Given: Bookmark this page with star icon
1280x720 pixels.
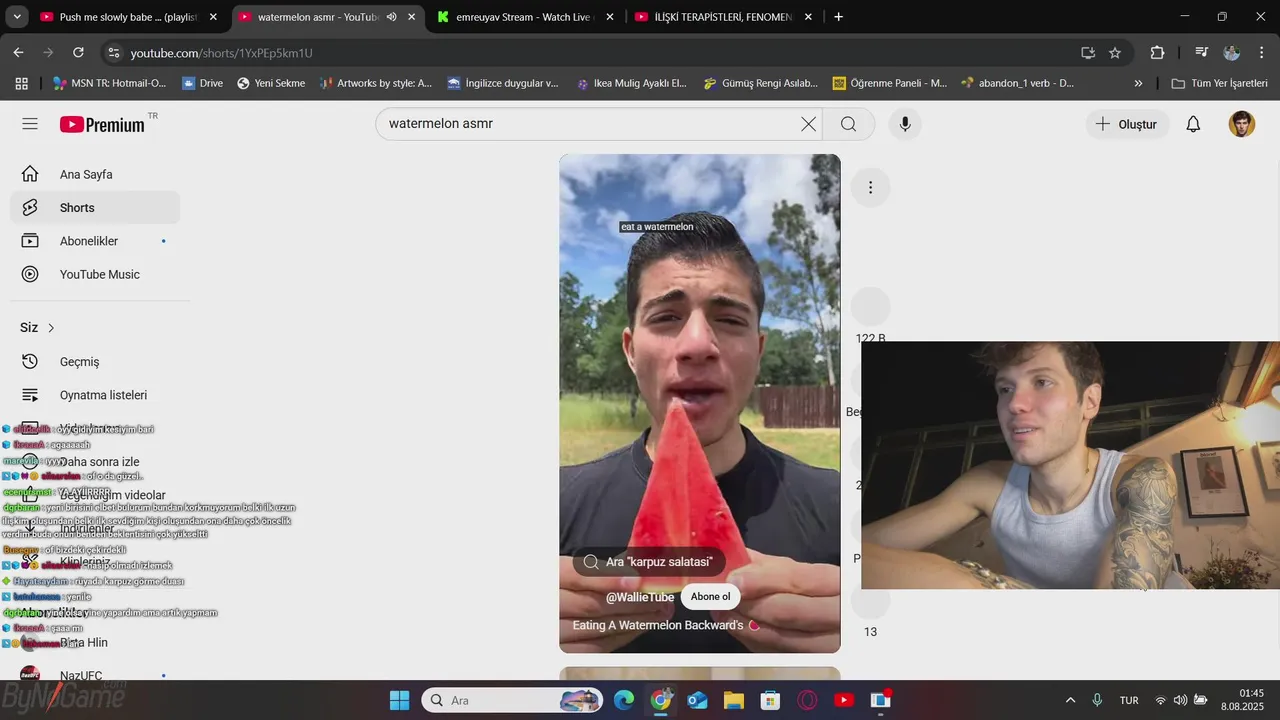Looking at the screenshot, I should (x=1115, y=52).
